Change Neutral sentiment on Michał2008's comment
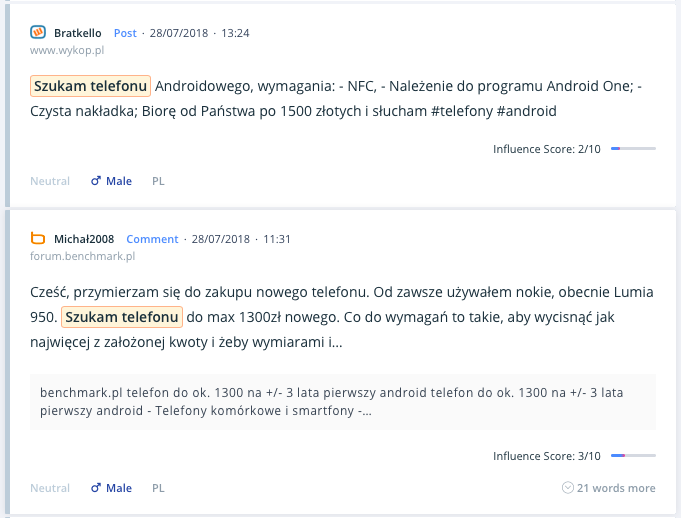 click(x=50, y=488)
